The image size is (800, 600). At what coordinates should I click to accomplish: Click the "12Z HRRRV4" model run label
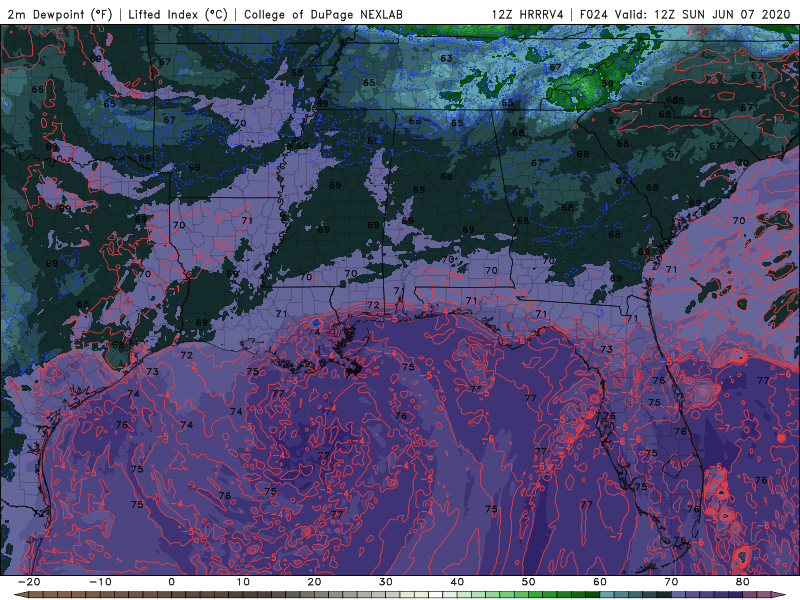(x=528, y=14)
